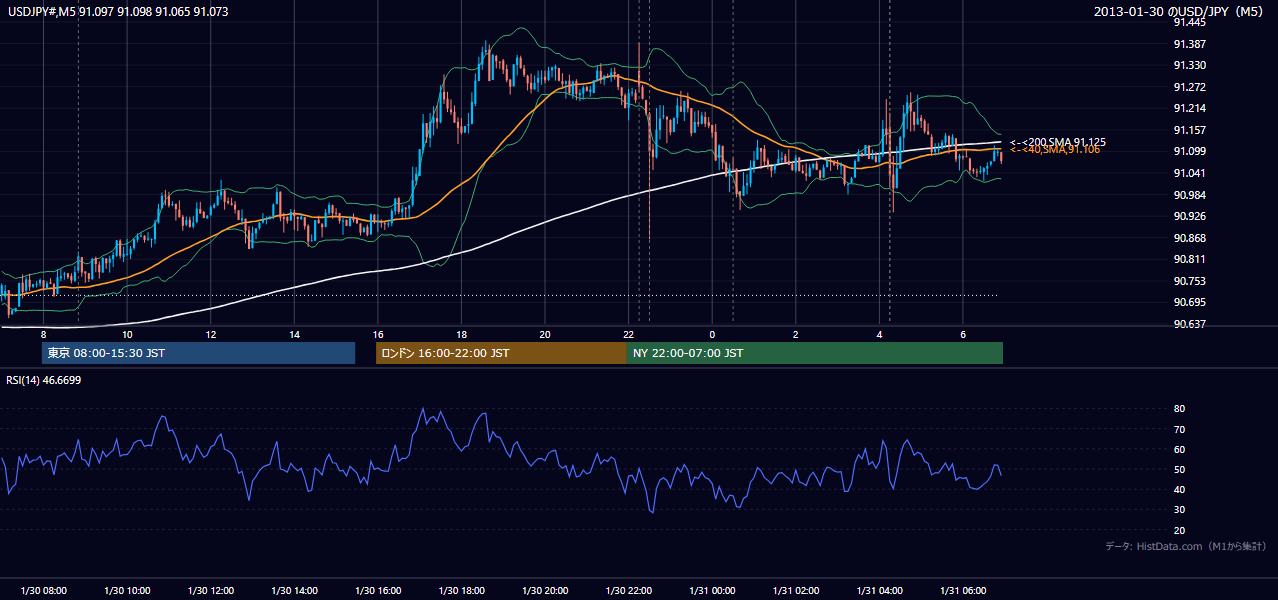This screenshot has height=600, width=1278.
Task: Click RSI scale value 70
Action: 1180,429
